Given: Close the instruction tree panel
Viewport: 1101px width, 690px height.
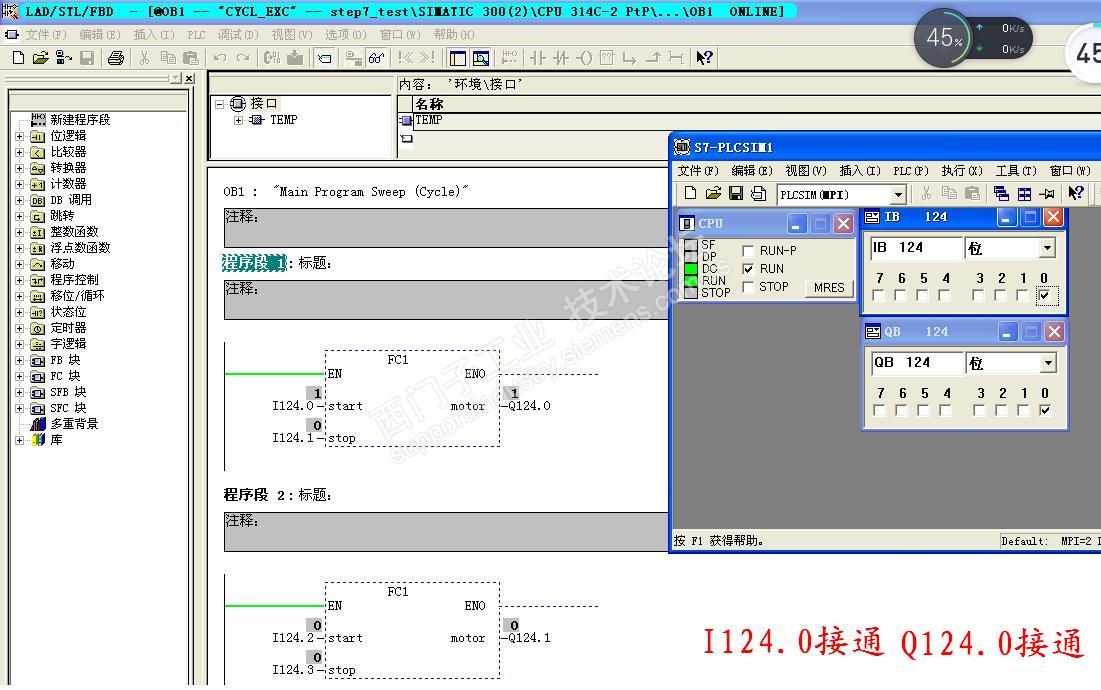Looking at the screenshot, I should click(190, 79).
